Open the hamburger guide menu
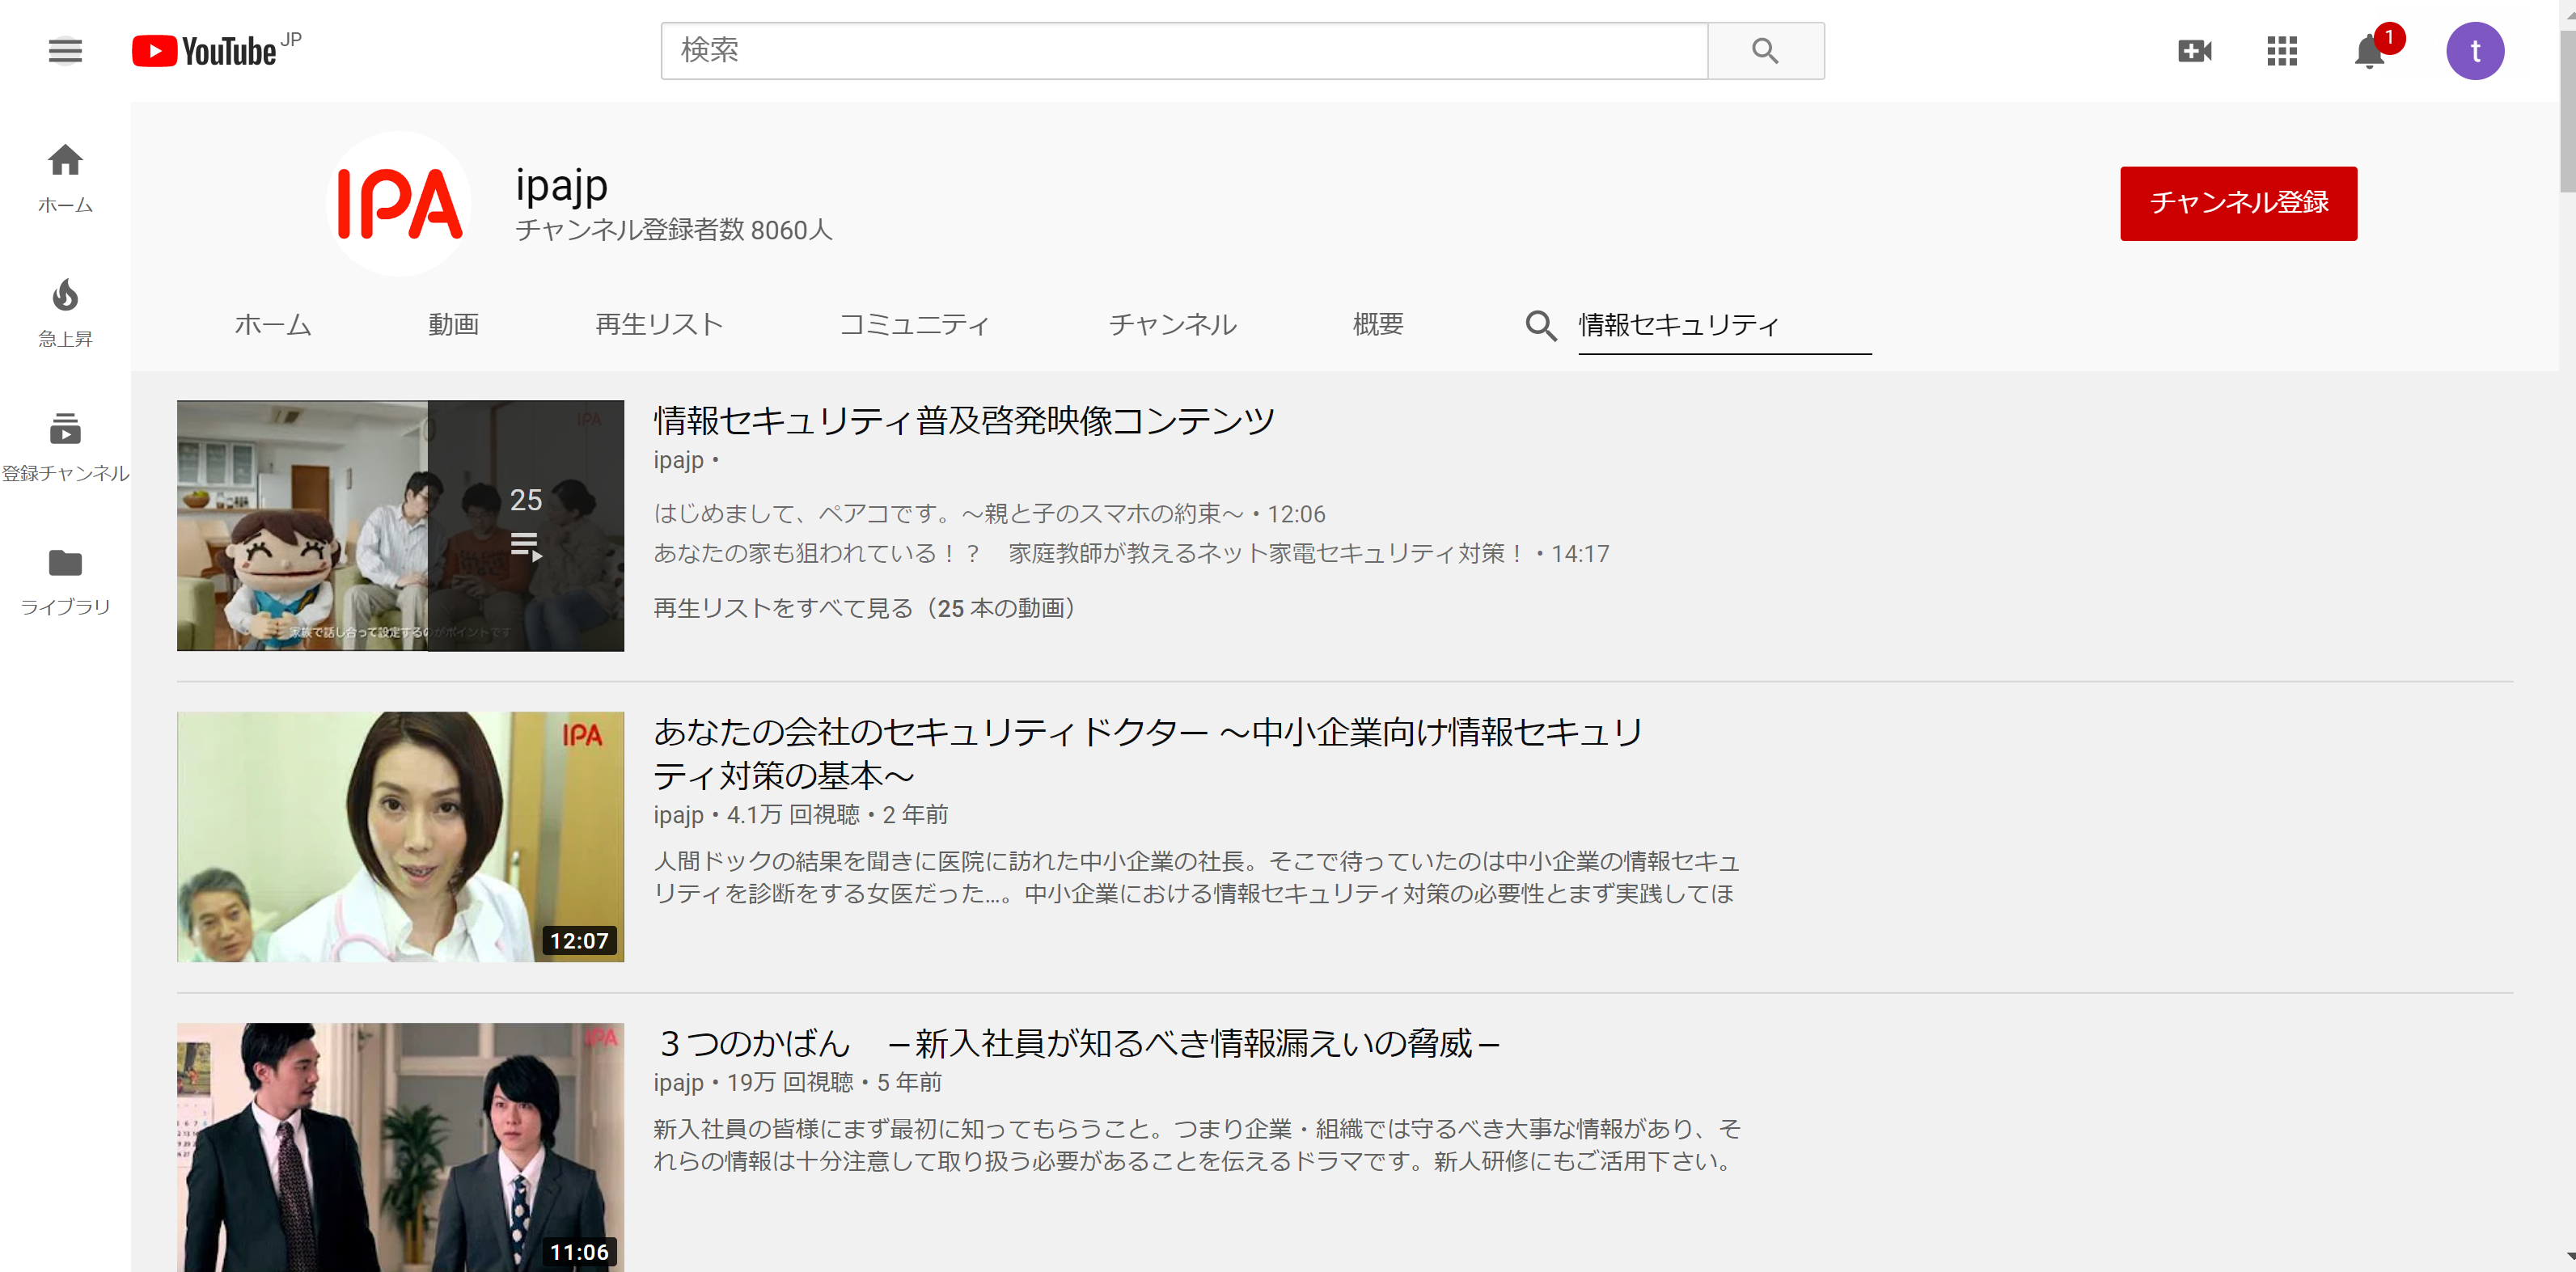This screenshot has width=2576, height=1272. point(65,51)
